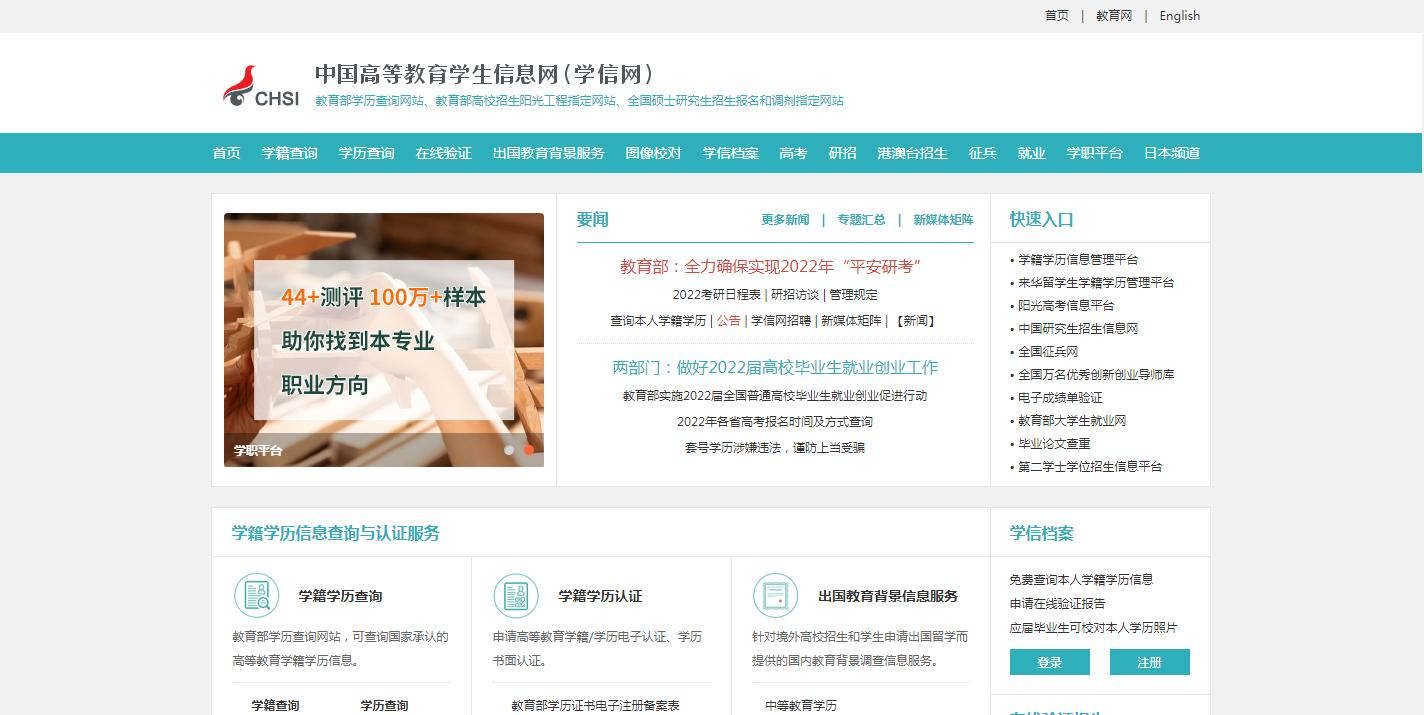This screenshot has height=715, width=1424.
Task: Open the 出国教育背景信息服务 icon
Action: point(775,595)
